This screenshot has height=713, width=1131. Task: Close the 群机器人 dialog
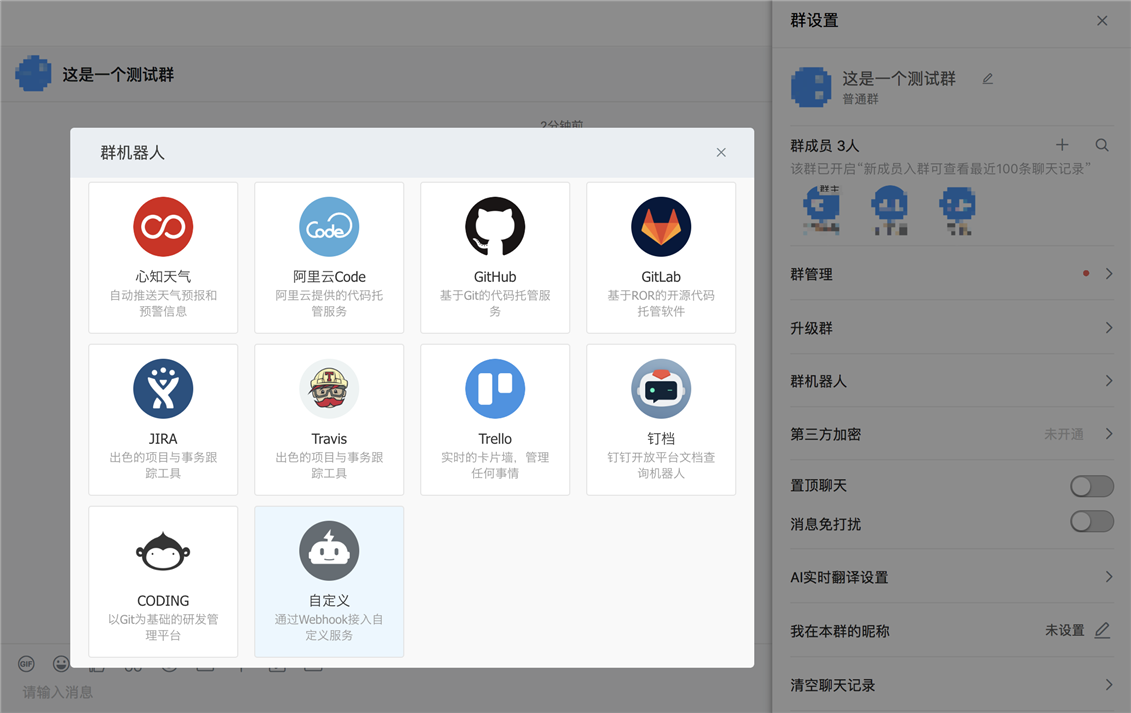[x=721, y=152]
